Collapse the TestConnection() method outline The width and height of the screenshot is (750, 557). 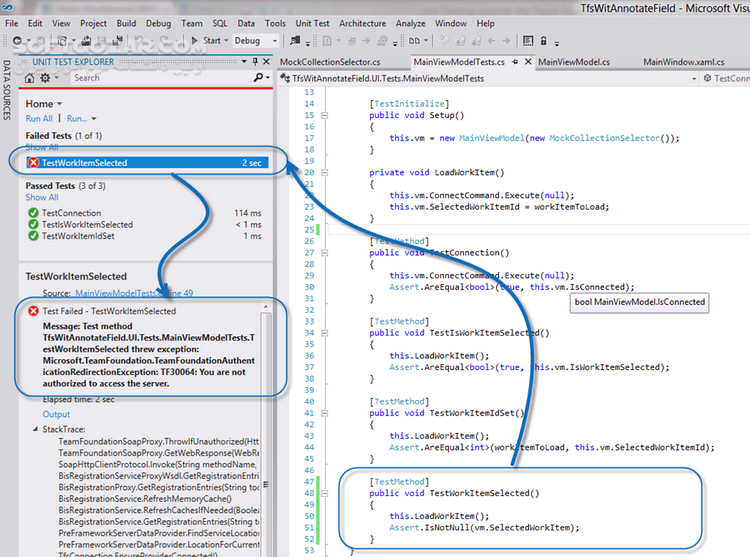point(325,253)
